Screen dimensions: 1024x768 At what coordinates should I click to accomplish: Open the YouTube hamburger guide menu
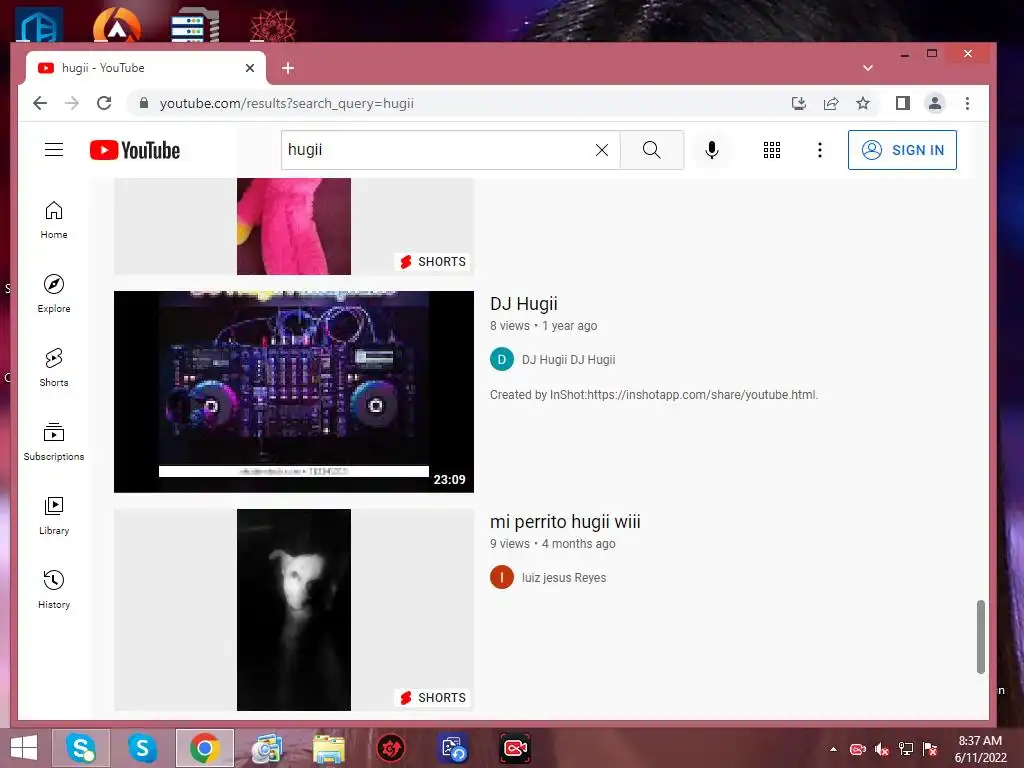(54, 150)
